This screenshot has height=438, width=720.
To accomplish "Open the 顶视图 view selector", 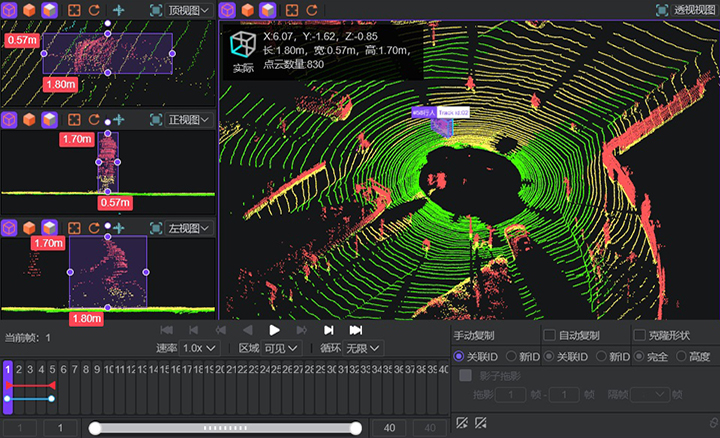I will 188,10.
